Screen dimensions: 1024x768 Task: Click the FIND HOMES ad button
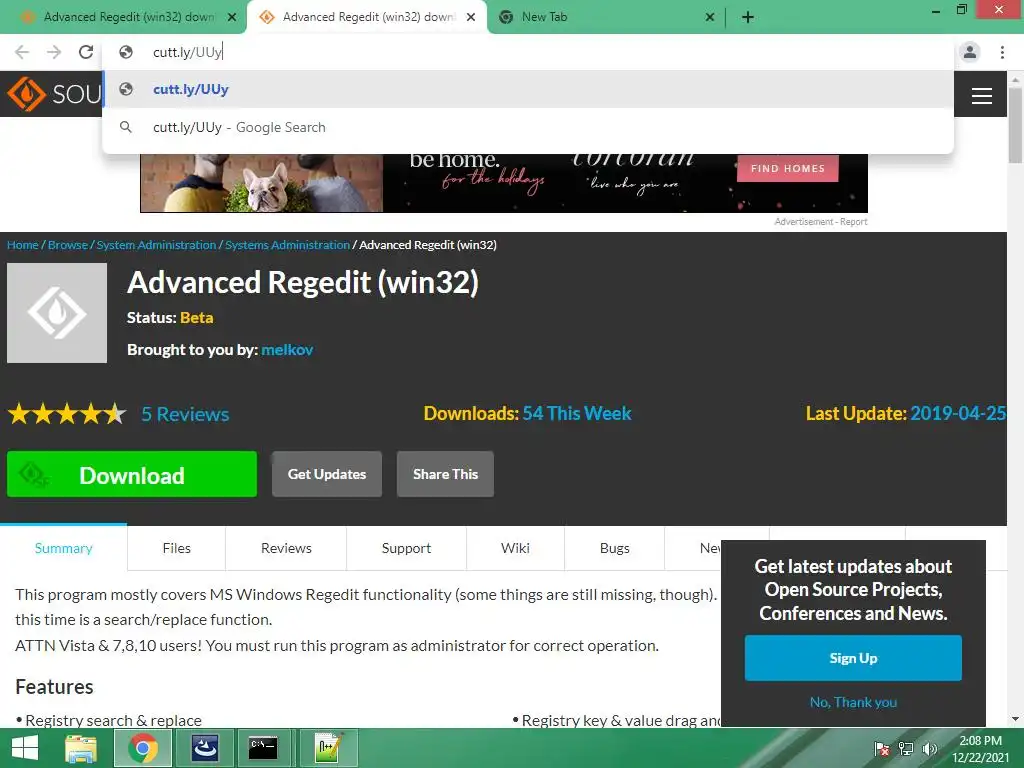(788, 168)
